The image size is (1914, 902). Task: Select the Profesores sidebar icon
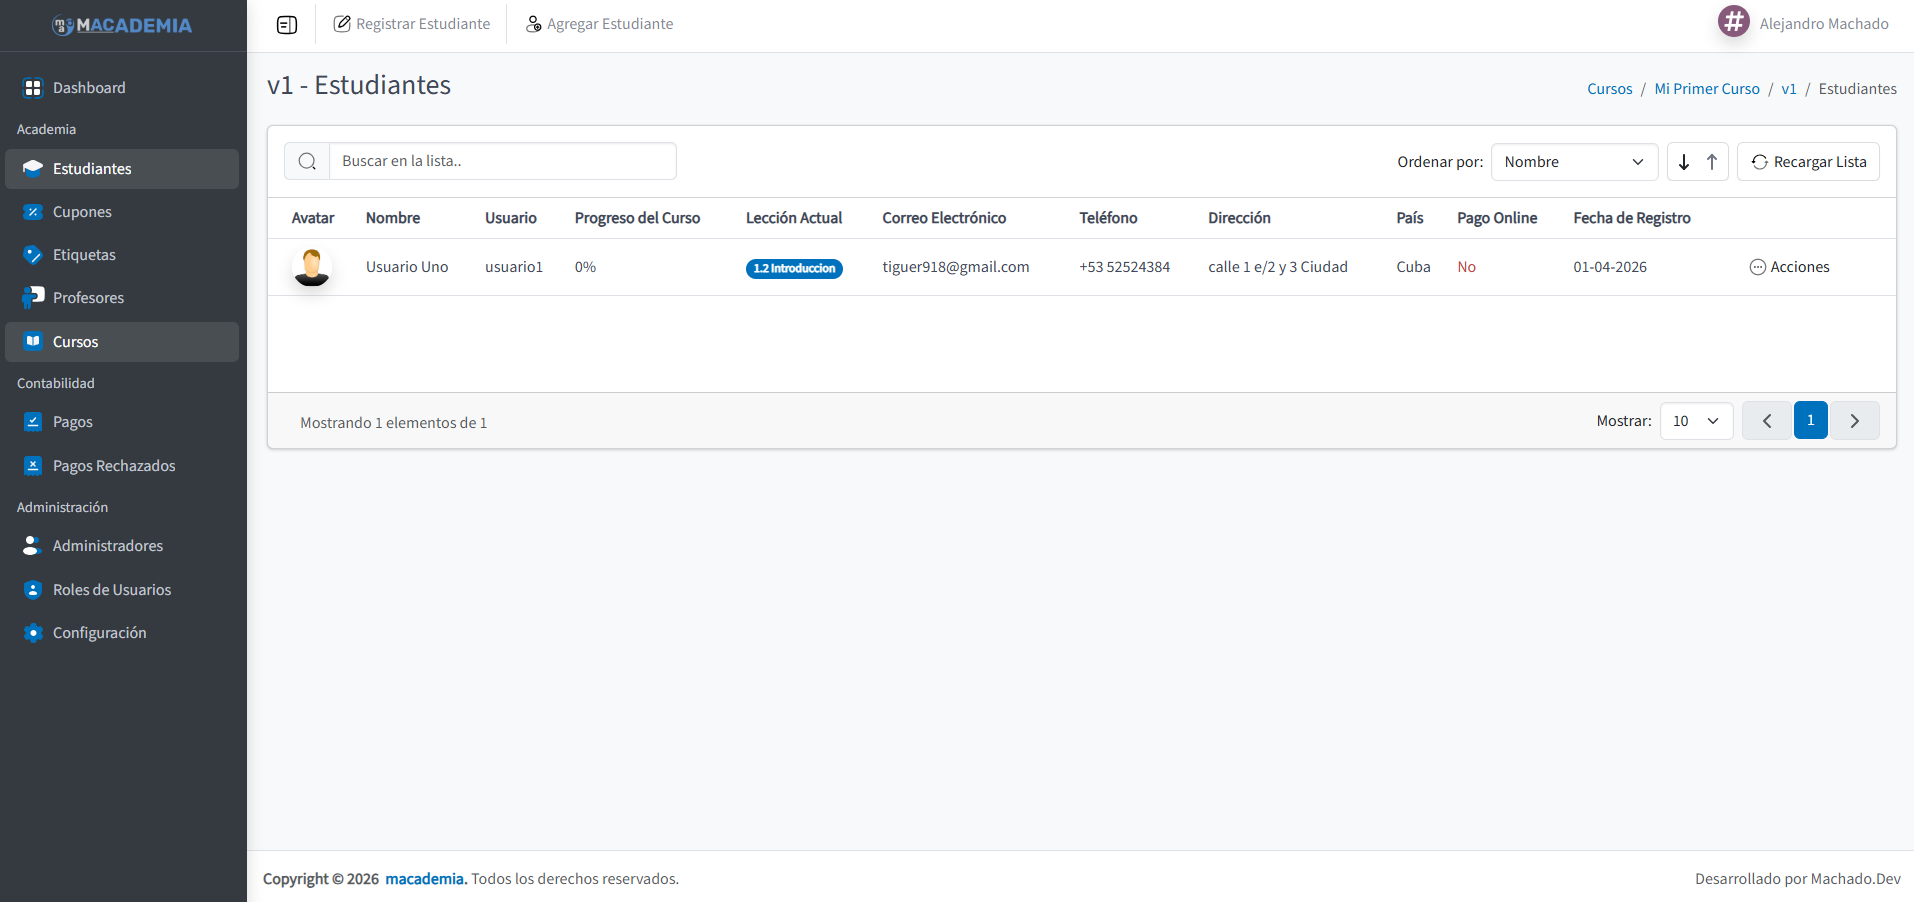tap(33, 297)
